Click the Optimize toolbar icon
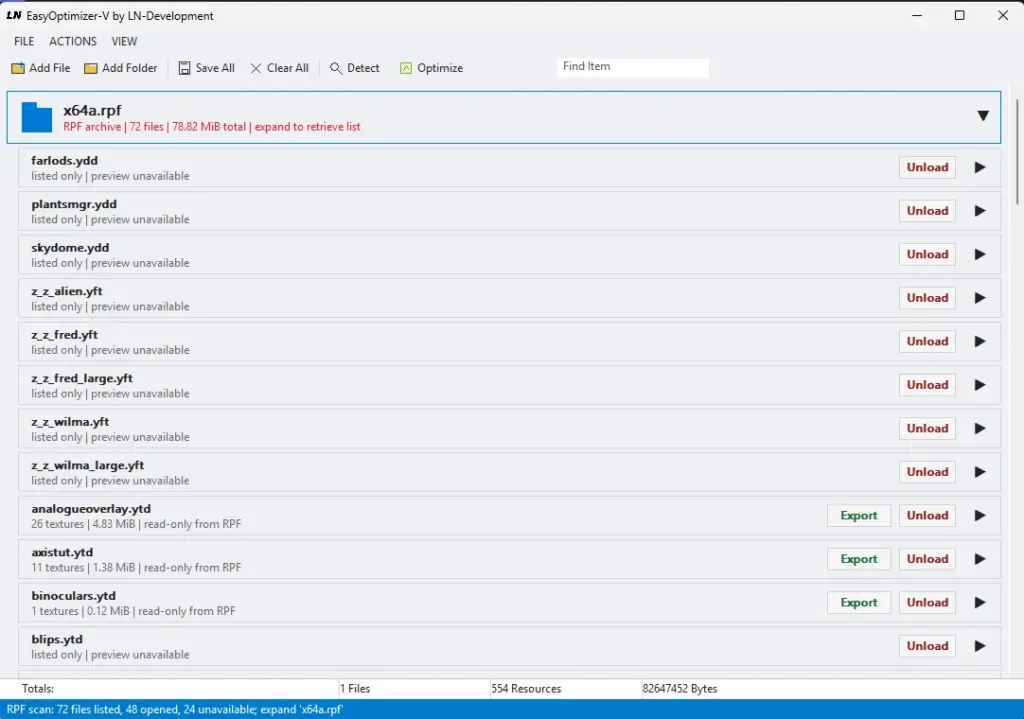Viewport: 1024px width, 719px height. point(406,68)
